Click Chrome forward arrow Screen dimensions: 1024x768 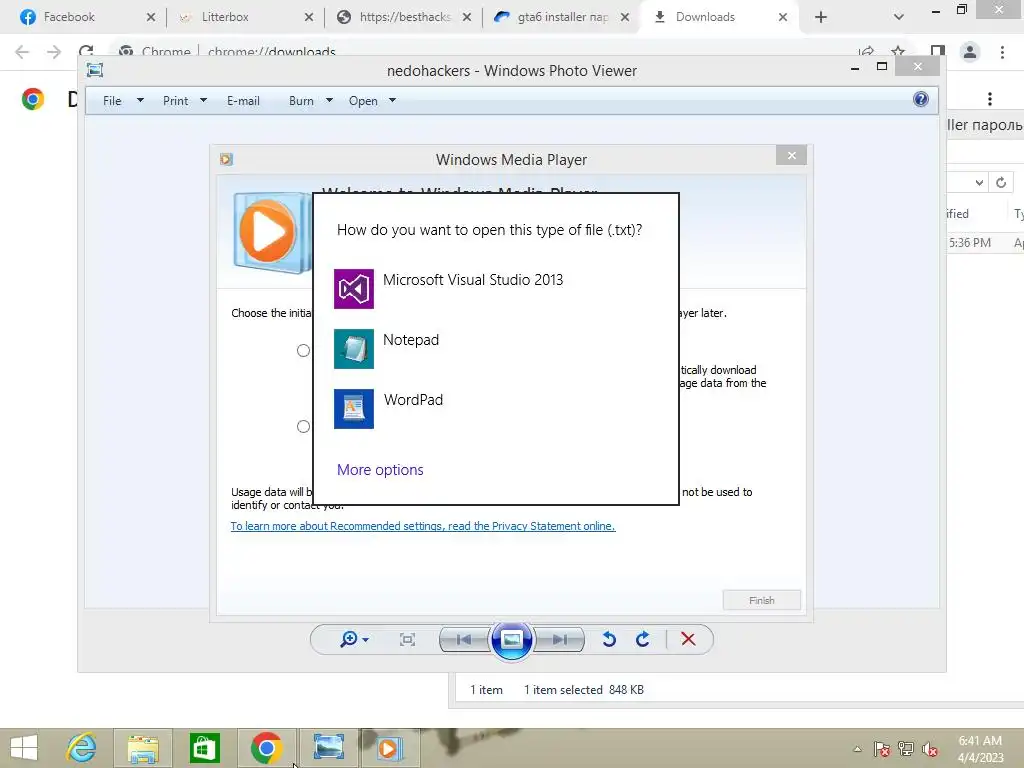click(x=54, y=52)
